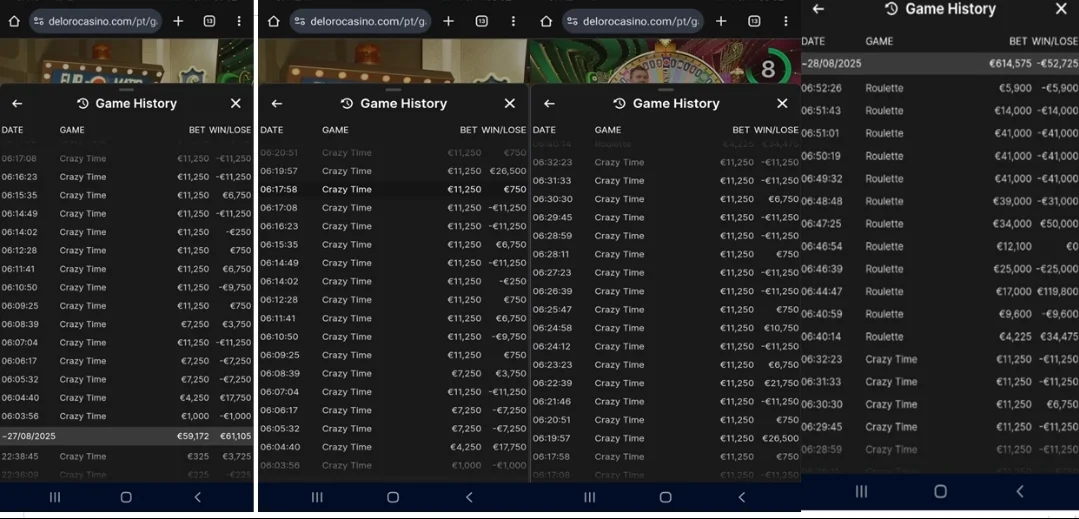Screen dimensions: 1079x519
Task: Tap the sheet drag handle above third screenshot's Game History
Action: tap(665, 89)
